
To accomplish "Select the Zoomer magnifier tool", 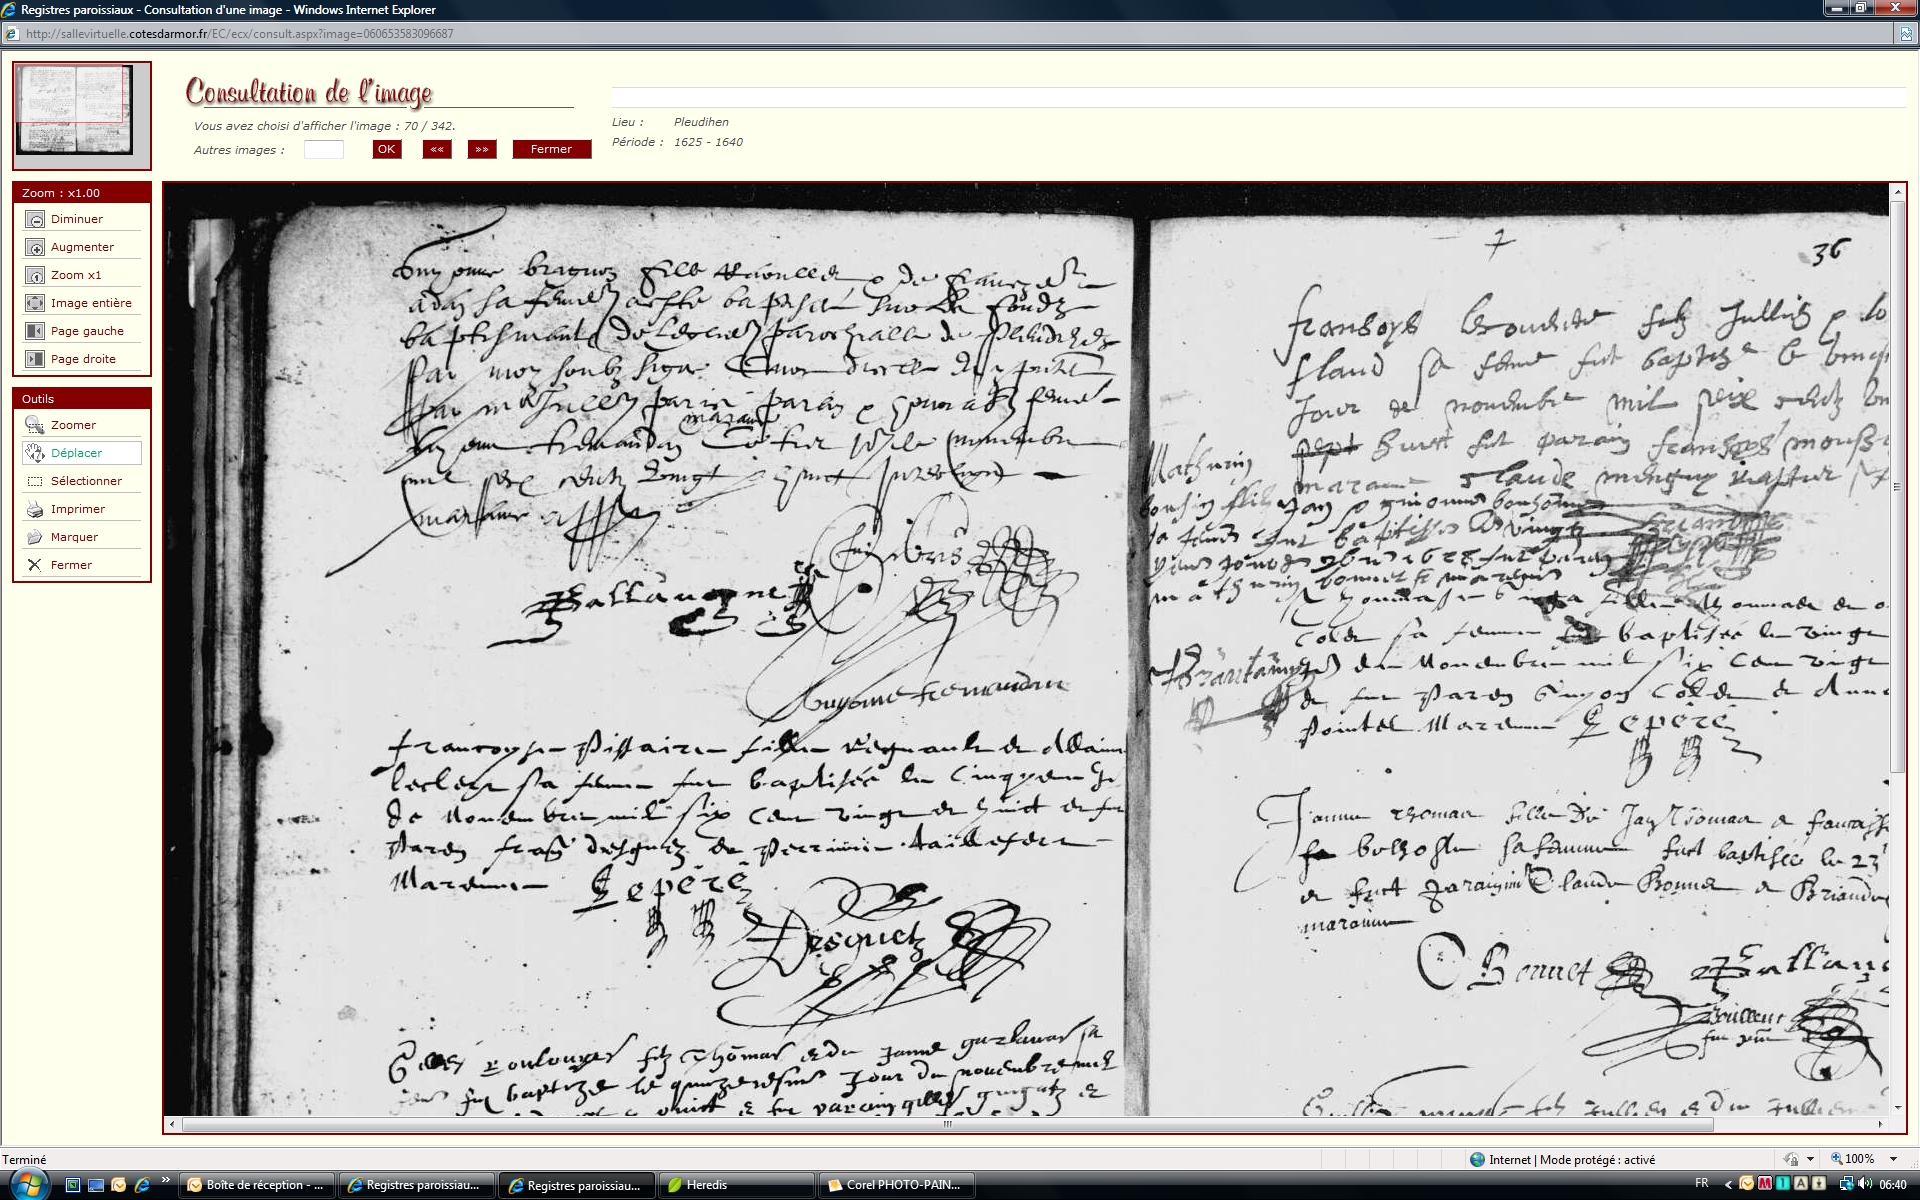I will click(35, 425).
